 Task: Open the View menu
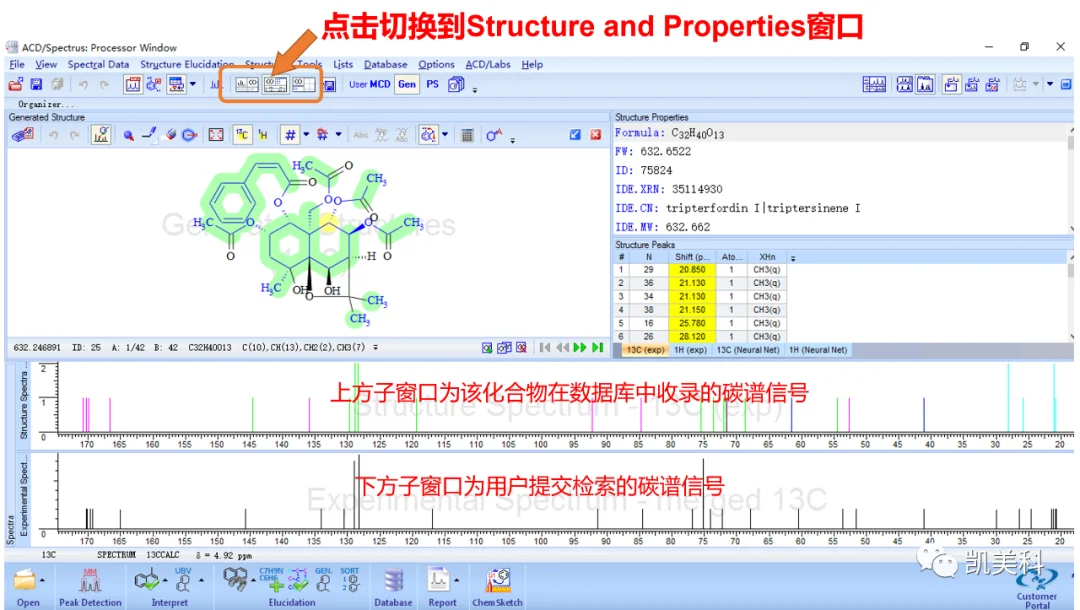(x=45, y=64)
